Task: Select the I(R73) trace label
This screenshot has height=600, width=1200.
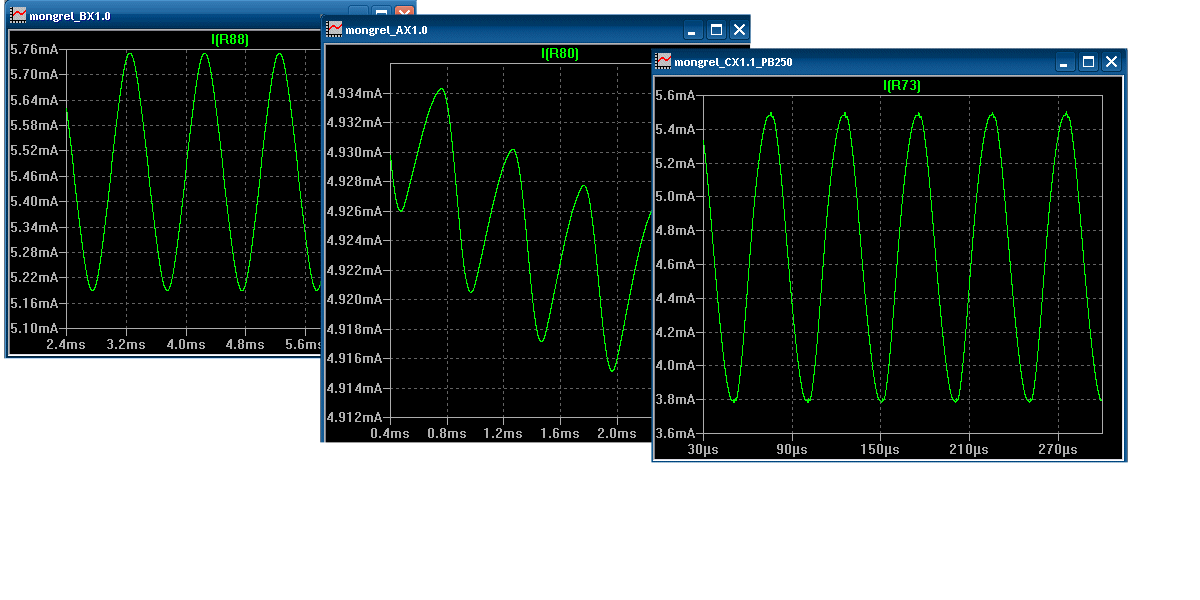Action: point(901,86)
